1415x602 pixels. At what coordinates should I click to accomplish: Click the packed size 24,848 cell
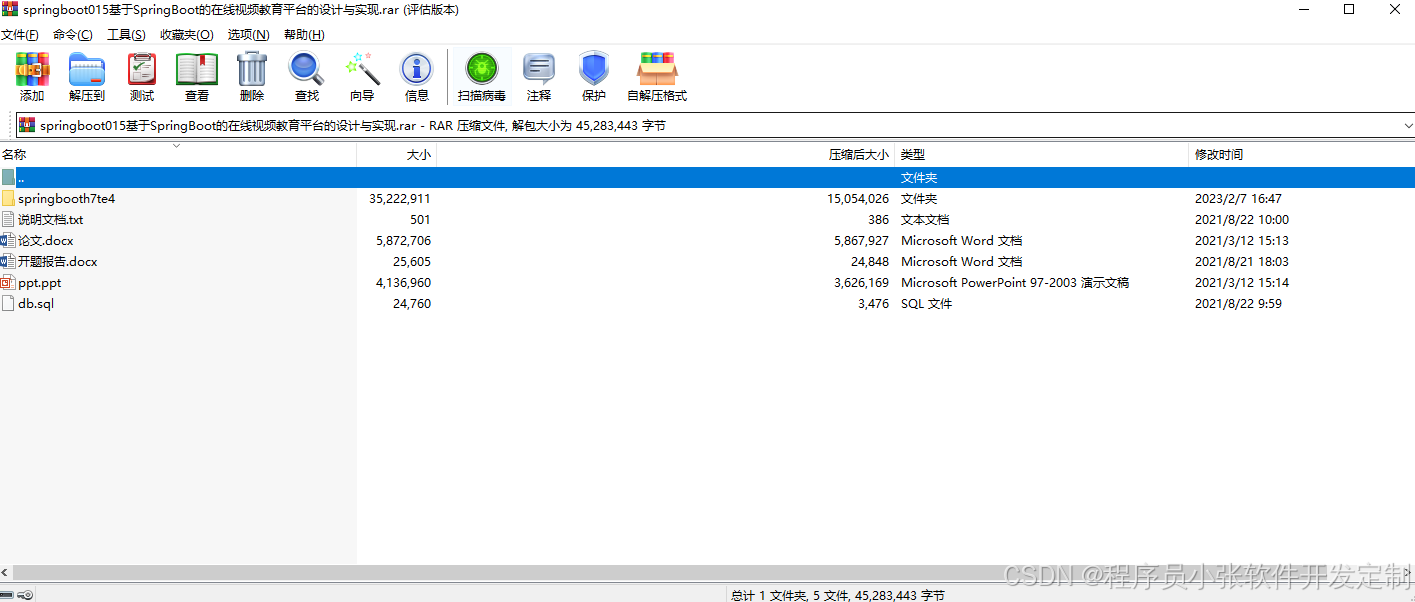868,261
